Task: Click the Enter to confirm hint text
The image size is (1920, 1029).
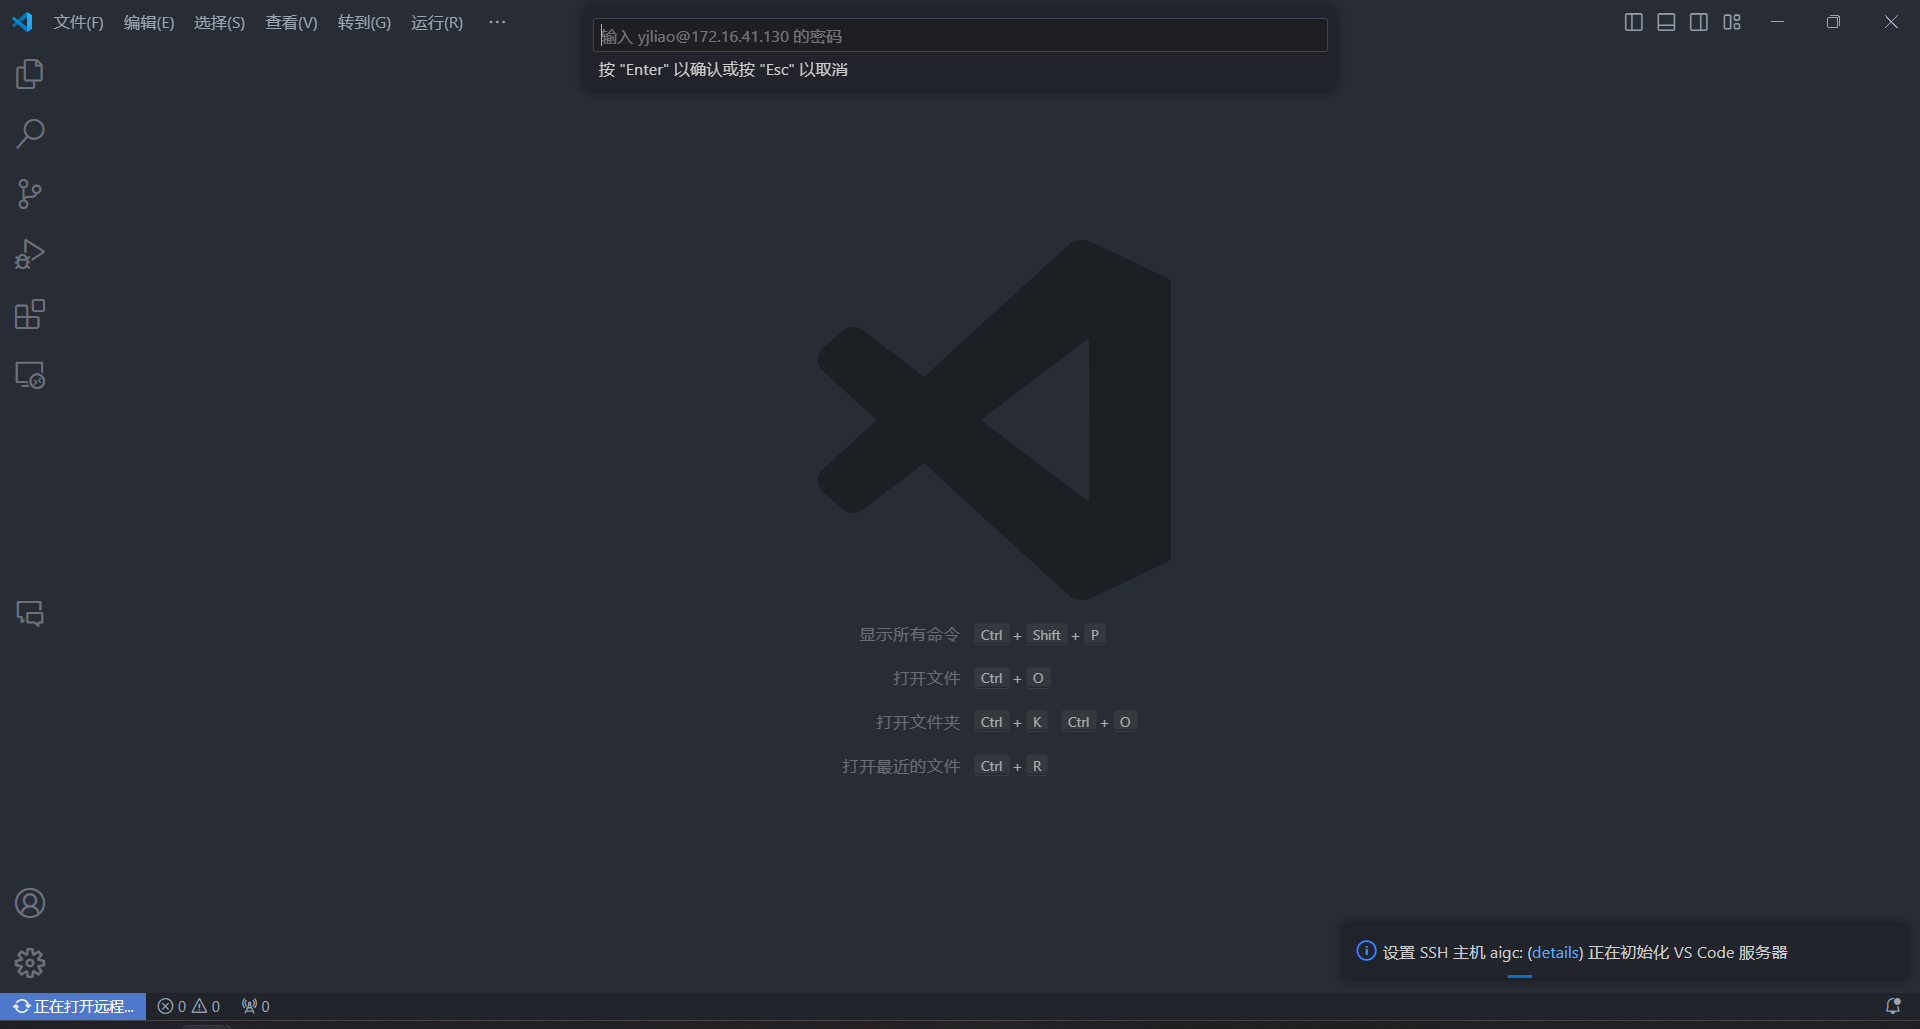Action: point(723,69)
